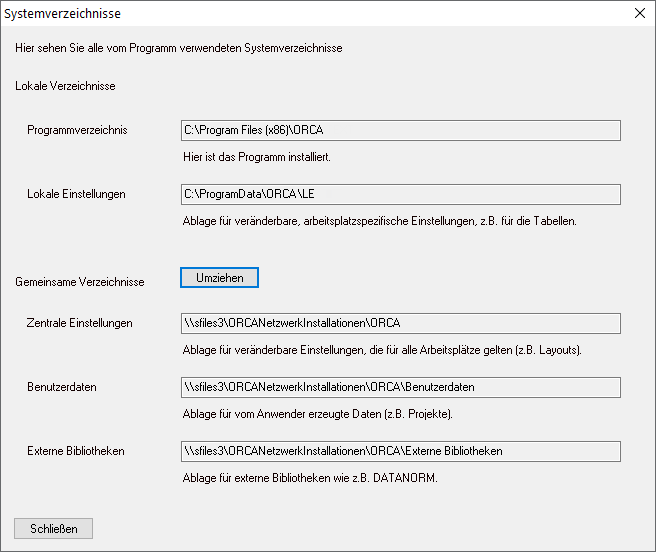Click the Programmverzeichnis label
This screenshot has width=656, height=552.
tap(77, 130)
